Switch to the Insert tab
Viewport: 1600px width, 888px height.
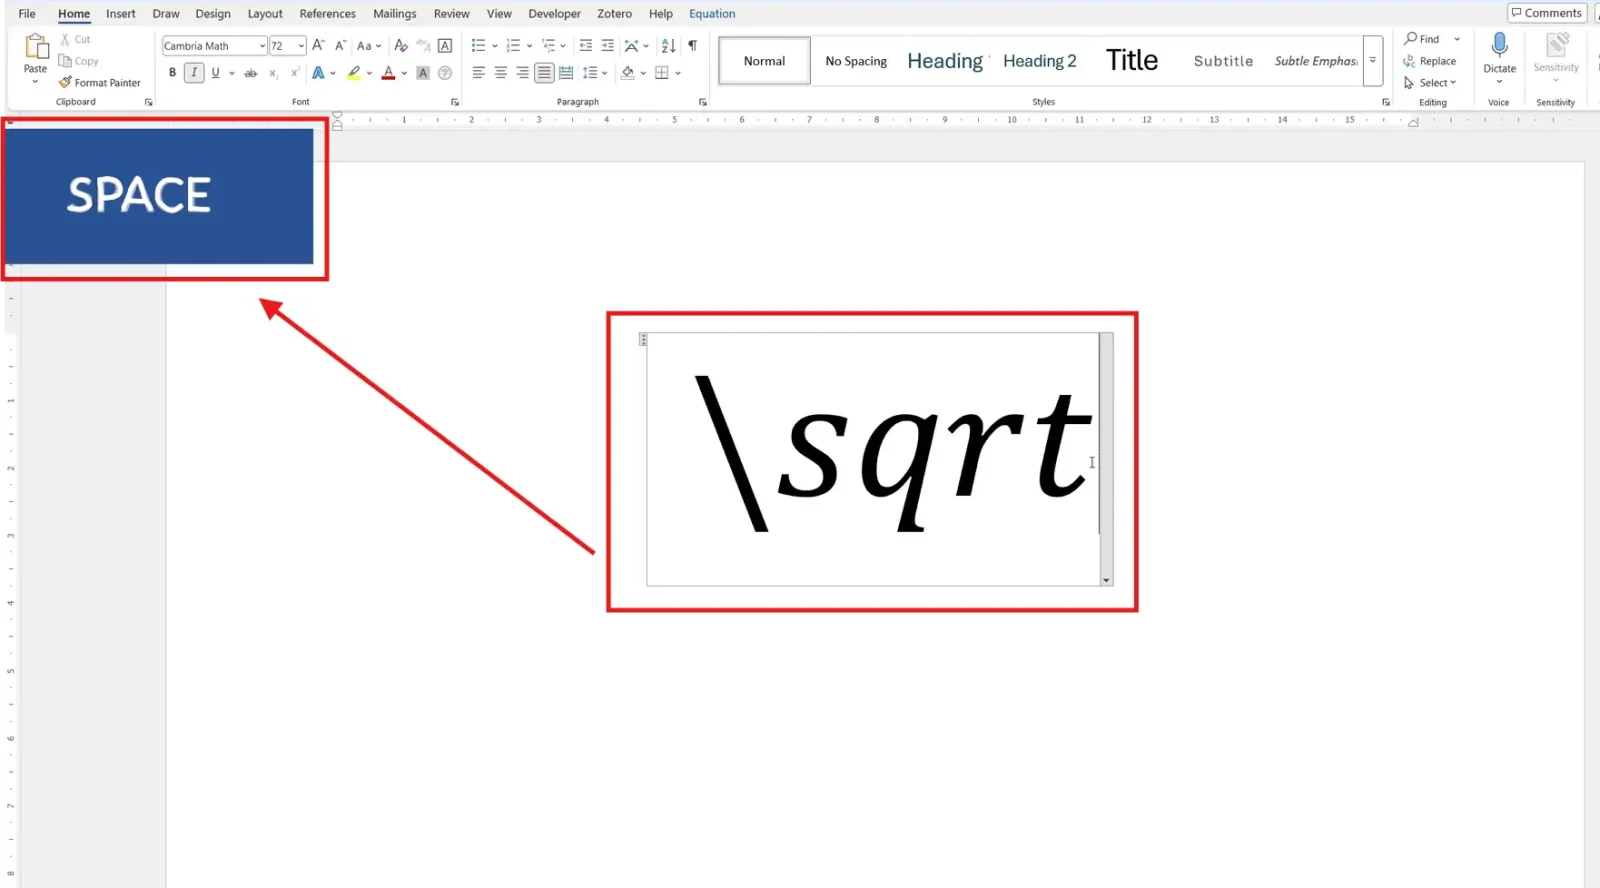[121, 14]
